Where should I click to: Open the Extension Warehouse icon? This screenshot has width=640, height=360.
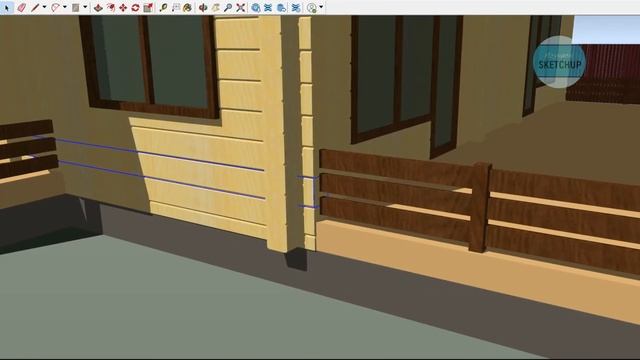pos(268,7)
